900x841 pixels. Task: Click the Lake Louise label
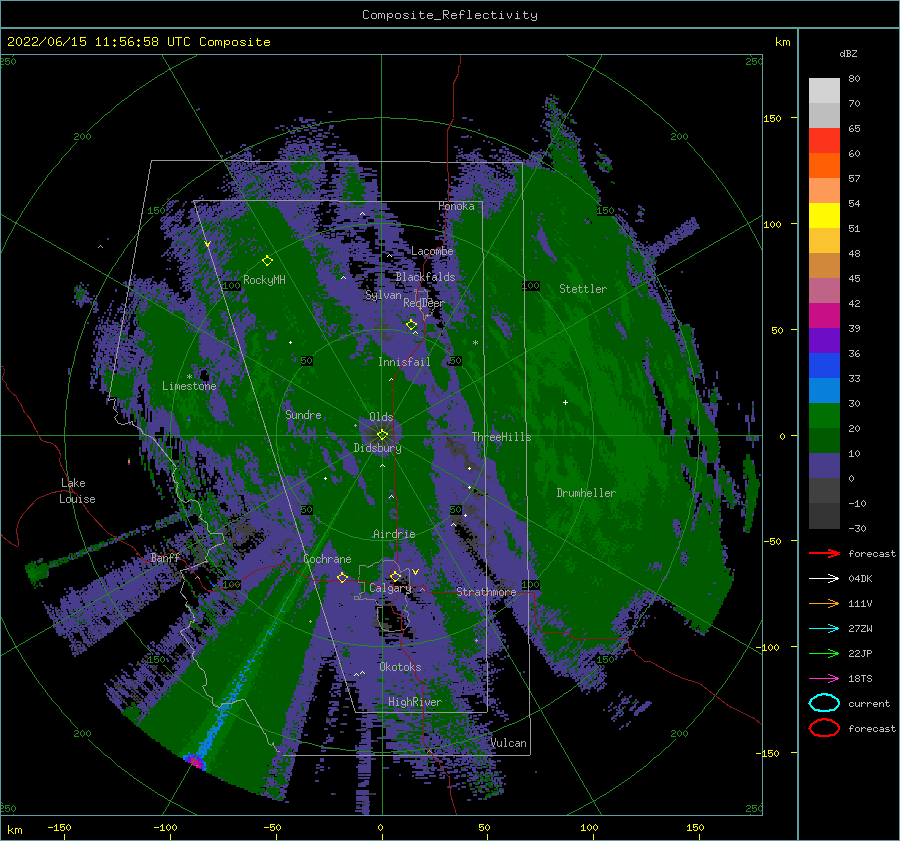tap(78, 491)
